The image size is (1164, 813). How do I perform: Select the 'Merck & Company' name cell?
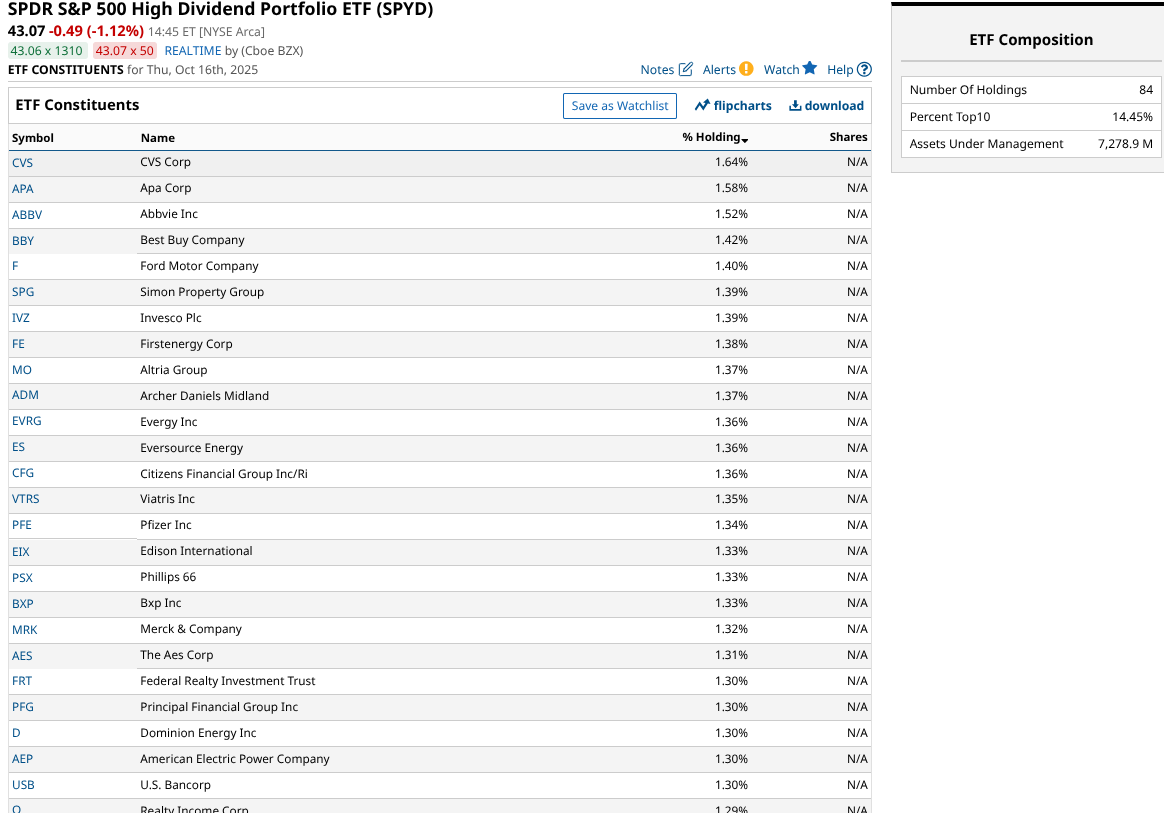(x=191, y=629)
